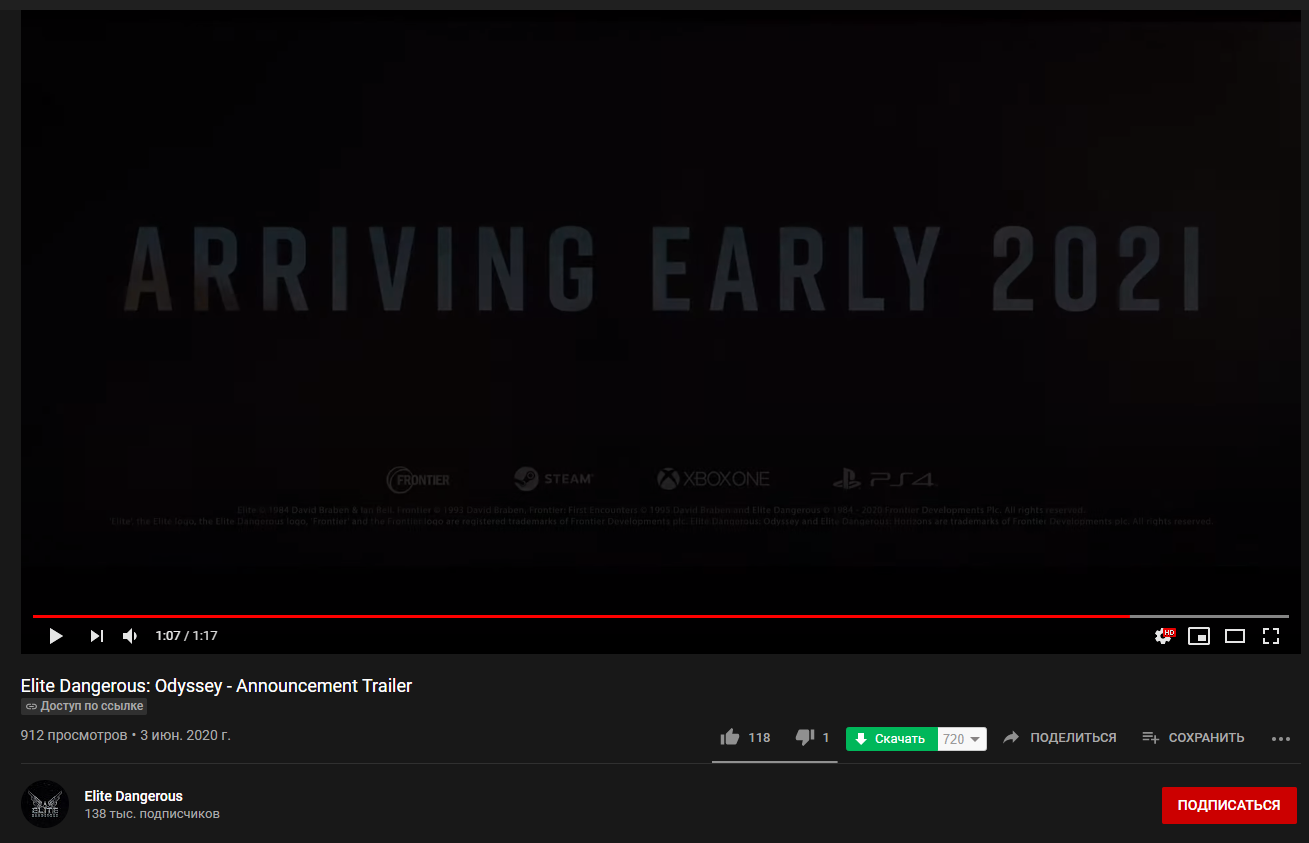Screen dimensions: 1309x843
Task: Play the paused video
Action: click(x=56, y=636)
